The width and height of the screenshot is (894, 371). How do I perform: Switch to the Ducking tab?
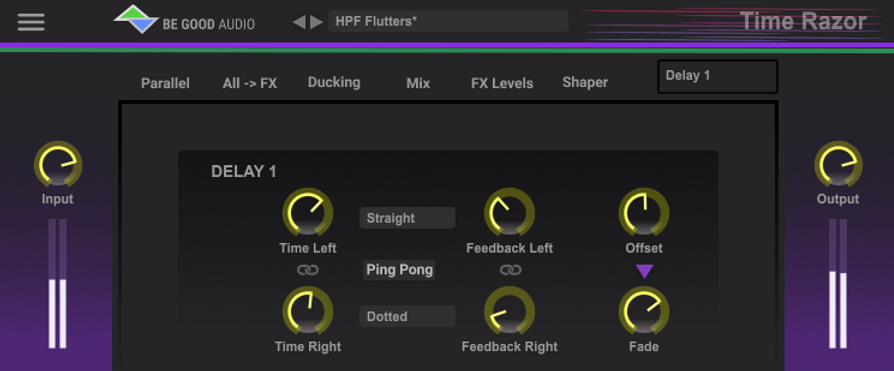[x=334, y=82]
